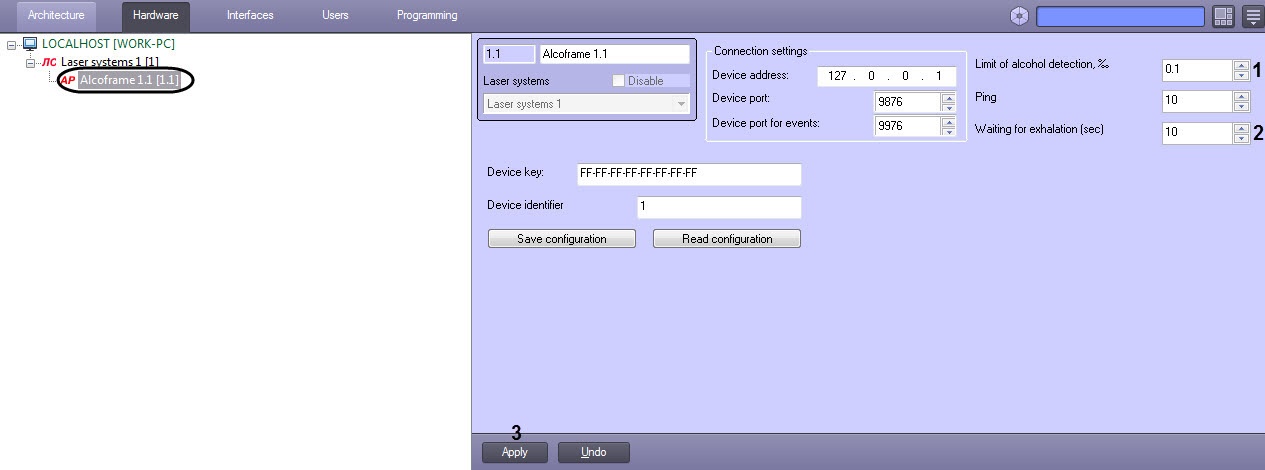Toggle the Disable checkbox
Image resolution: width=1265 pixels, height=470 pixels.
point(618,81)
